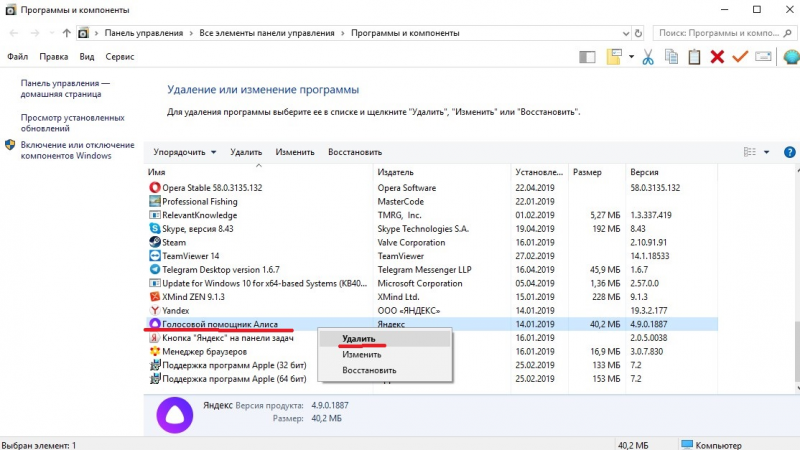The width and height of the screenshot is (800, 450).
Task: Open the Файл menu
Action: tap(17, 57)
